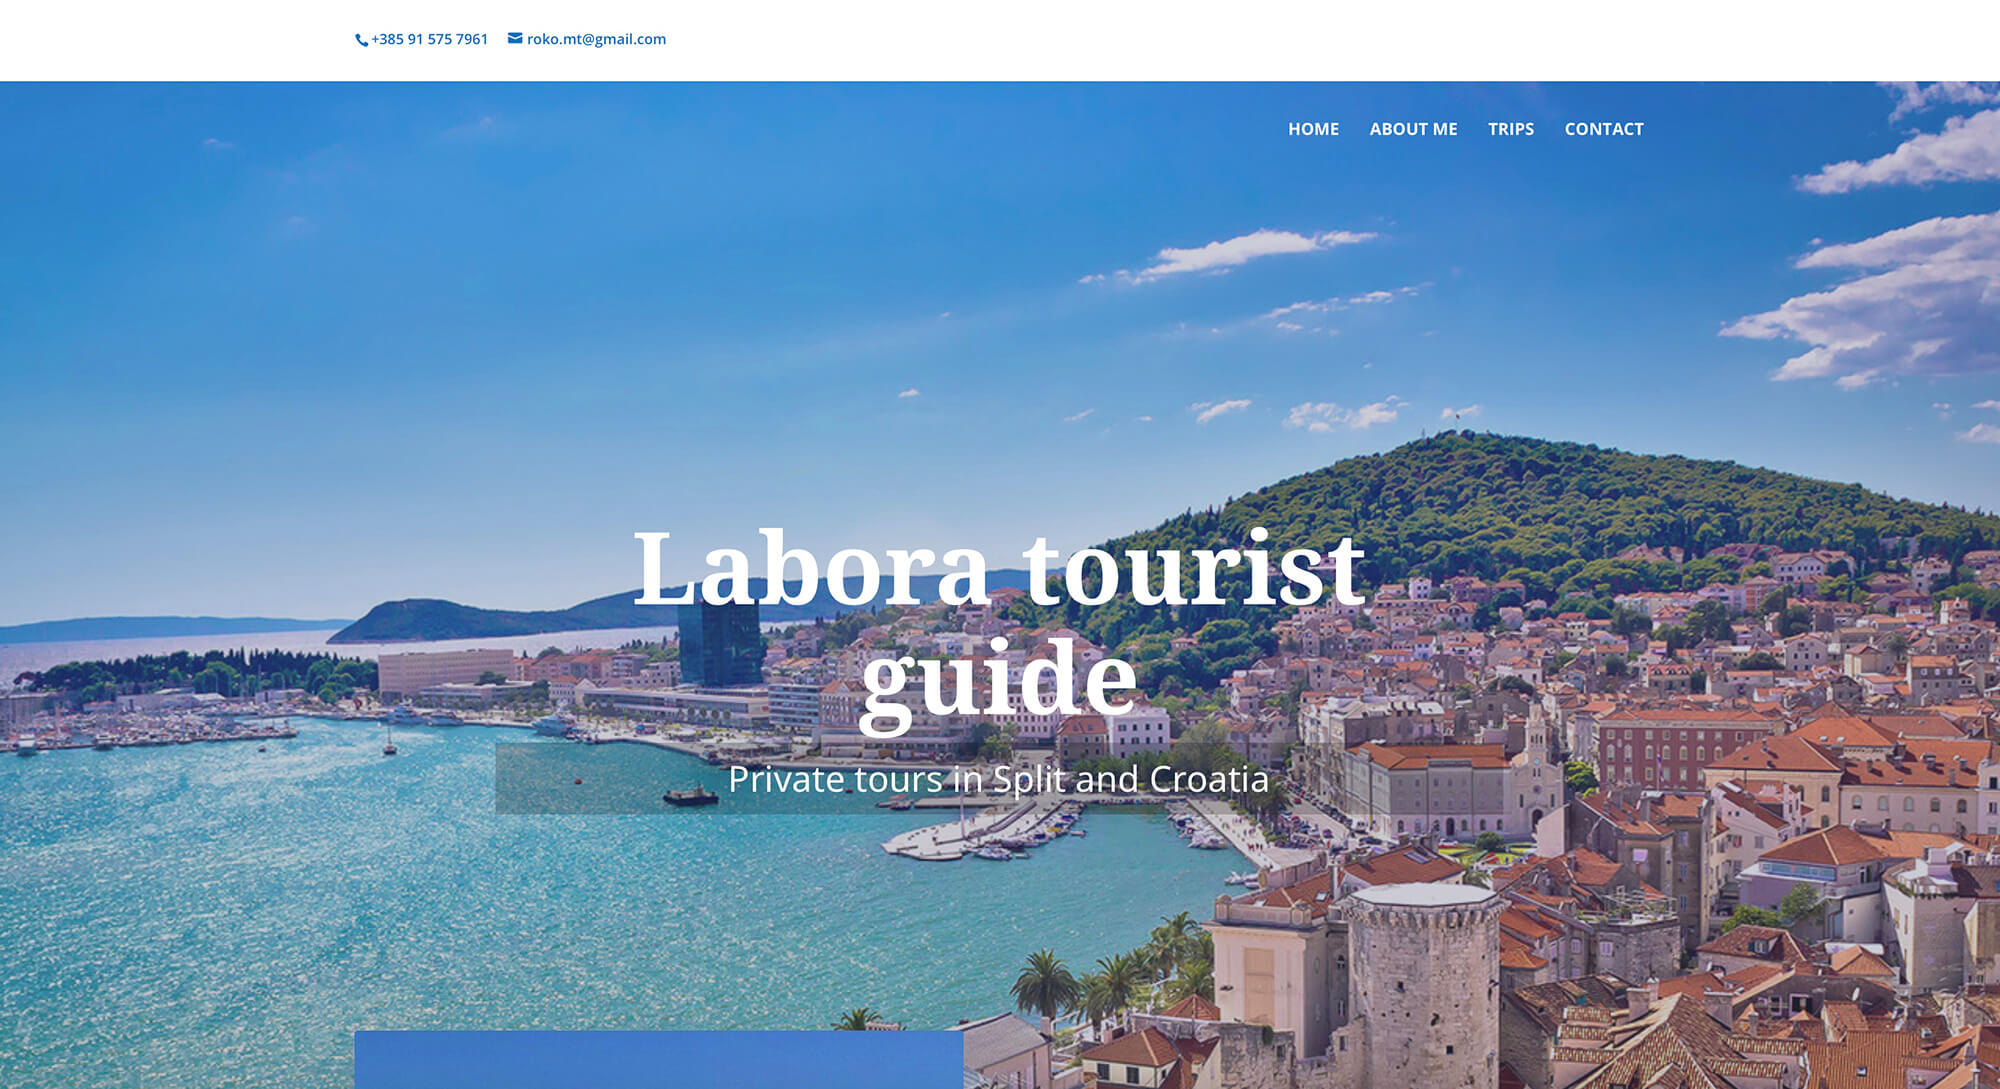Select Trips in the navigation menu
The height and width of the screenshot is (1089, 2000).
[1510, 129]
